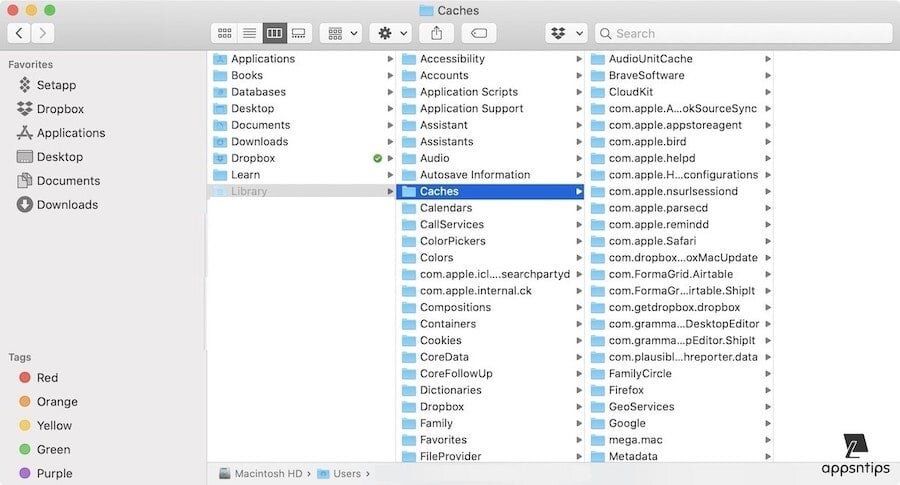This screenshot has width=900, height=485.
Task: Open the gear Action menu
Action: tap(389, 33)
